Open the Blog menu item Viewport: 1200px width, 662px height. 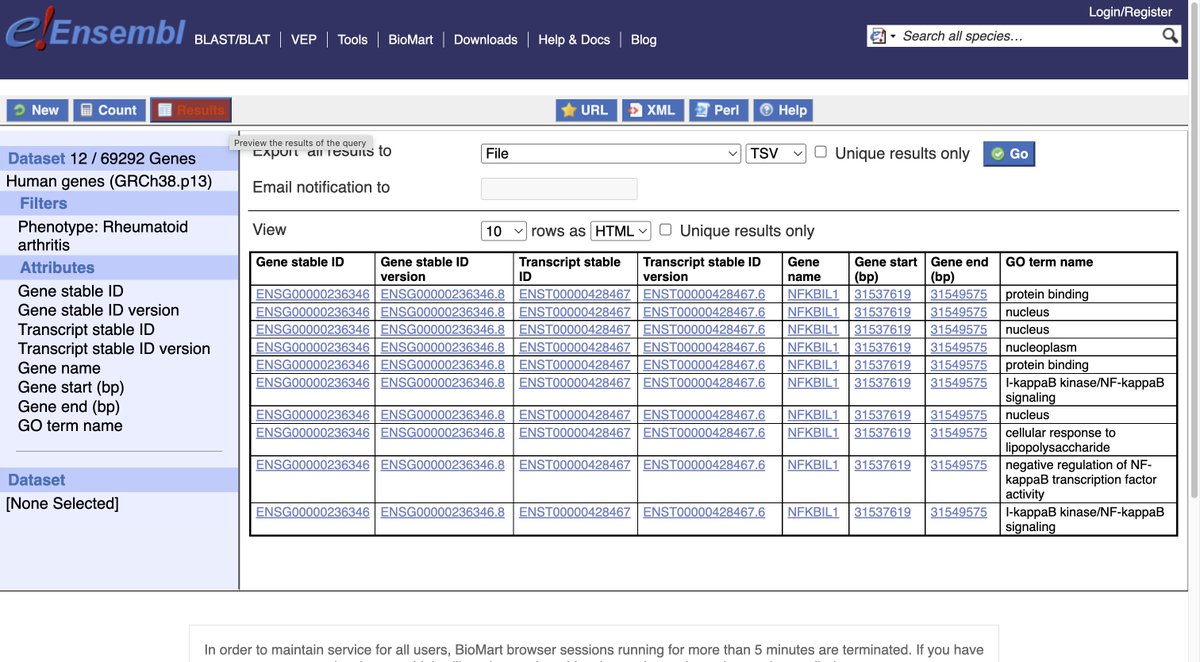pyautogui.click(x=644, y=39)
